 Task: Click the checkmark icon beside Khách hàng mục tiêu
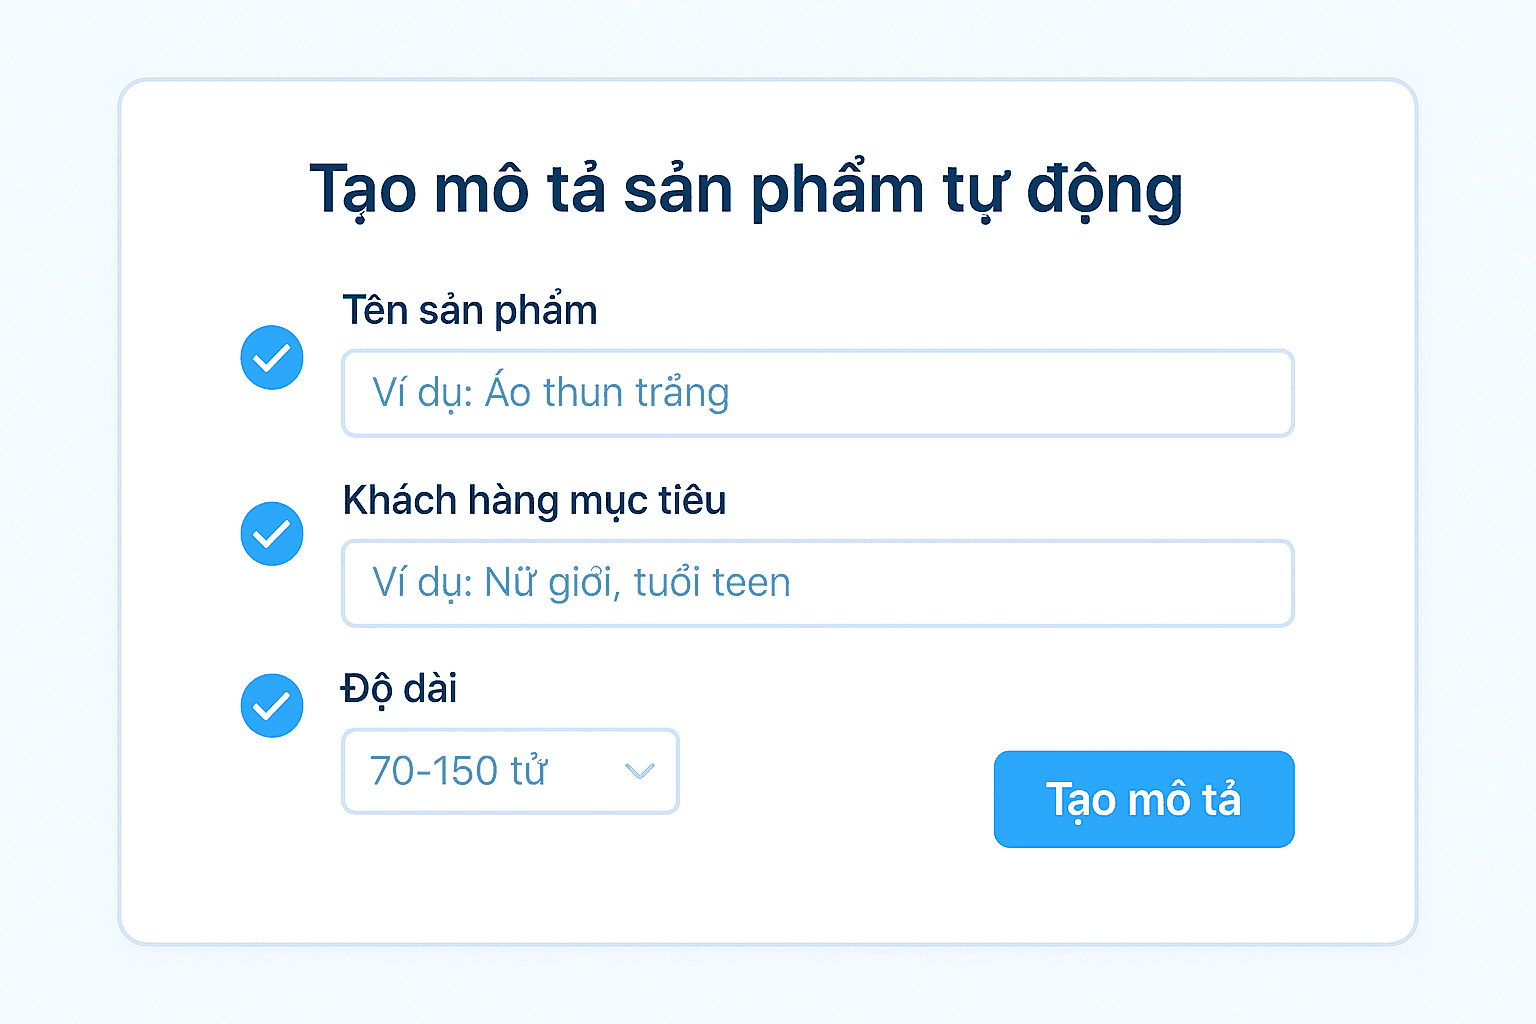(x=272, y=534)
